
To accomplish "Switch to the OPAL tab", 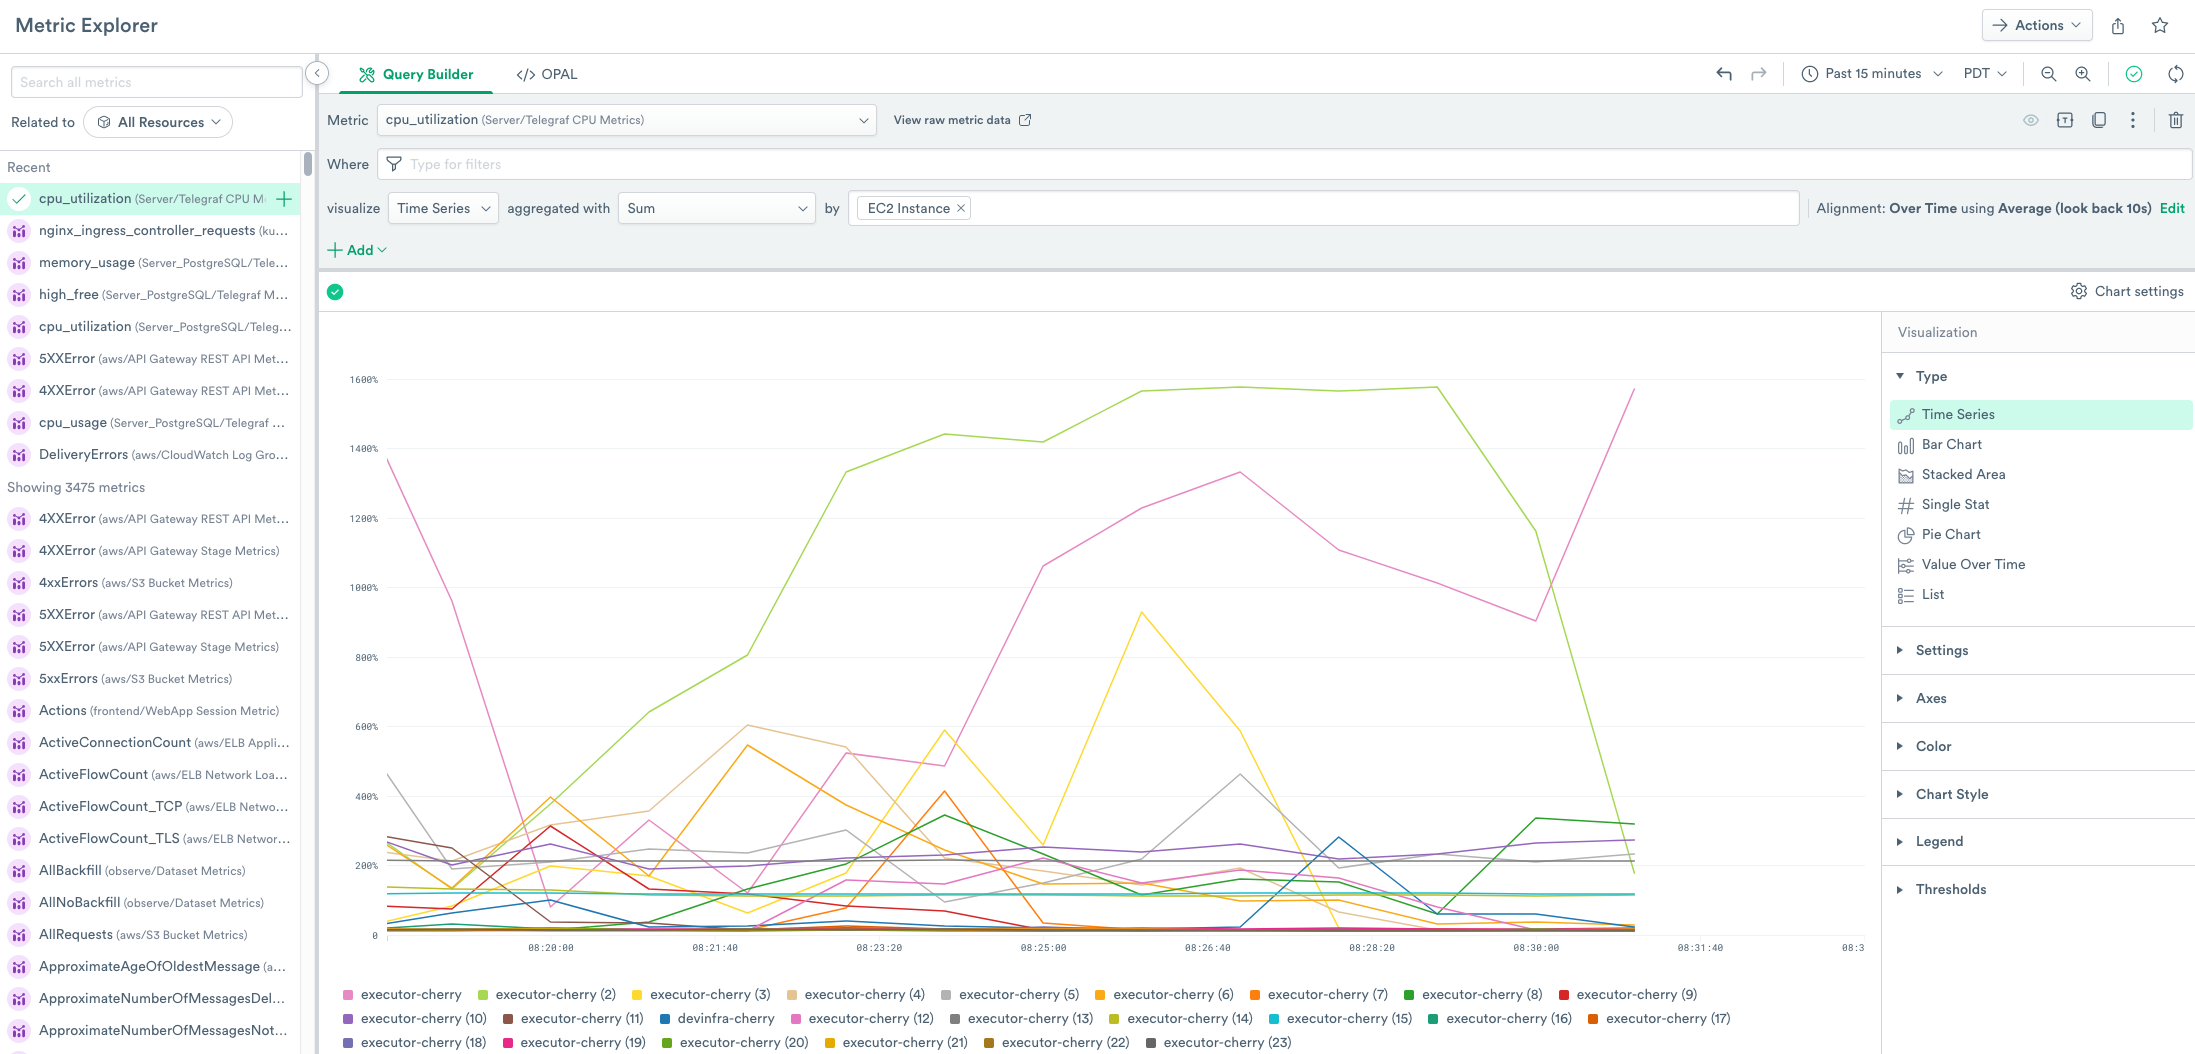I will 547,74.
